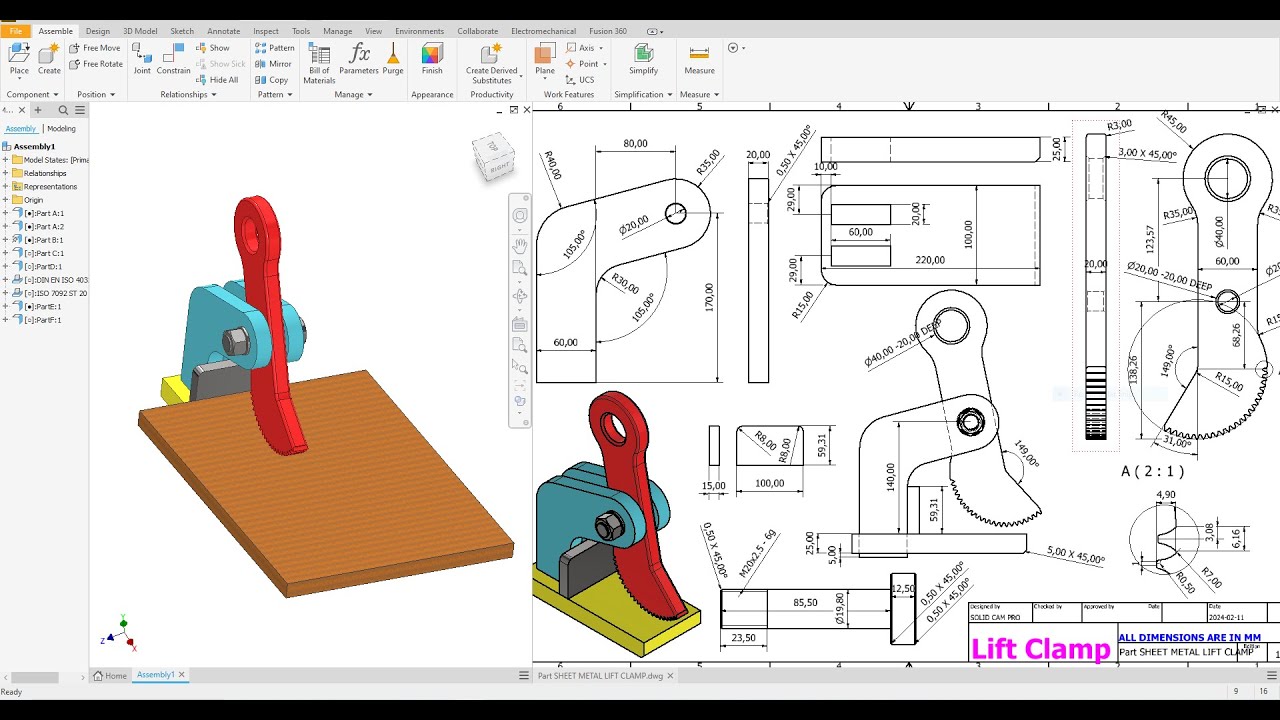Switch to the Design ribbon tab
This screenshot has height=720, width=1280.
click(x=98, y=31)
